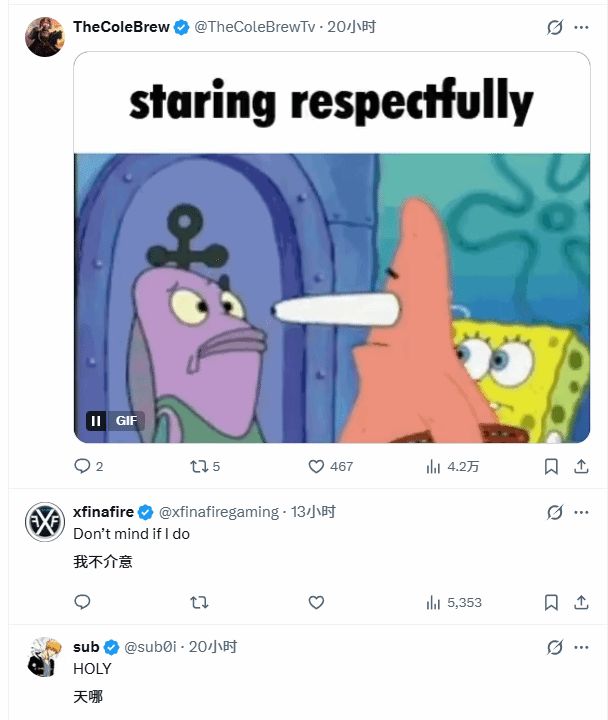
Task: View analytics for tweet with 4.2万 views
Action: click(x=434, y=466)
